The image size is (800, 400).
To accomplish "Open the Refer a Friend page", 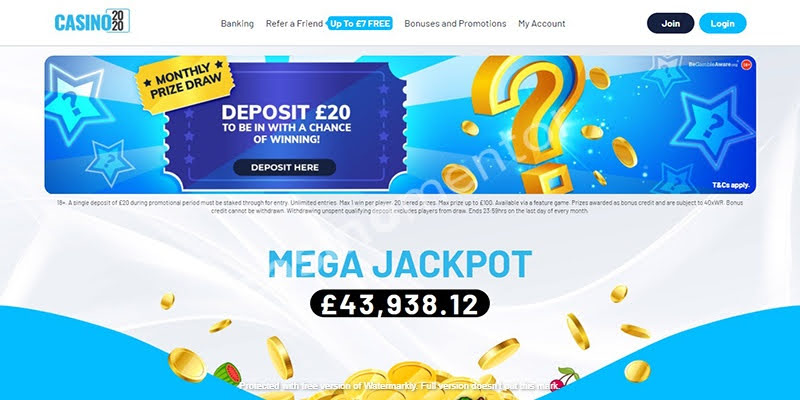I will [x=294, y=23].
